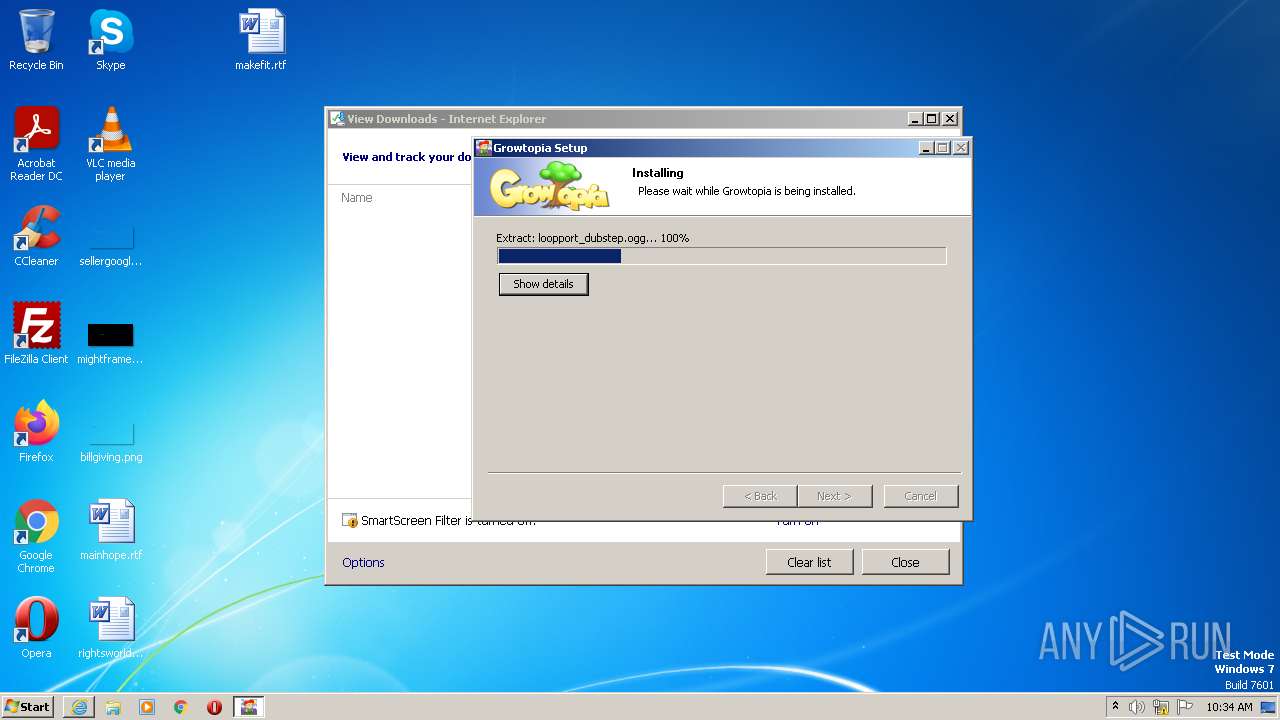Minimize the Growtopia Setup window
The image size is (1280, 720).
coord(926,147)
